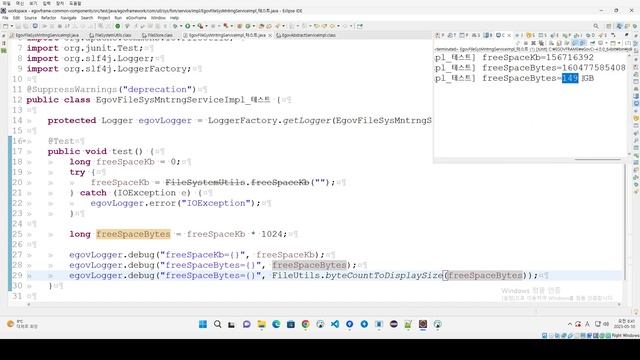
Task: Close the Console view tab
Action: pos(509,36)
